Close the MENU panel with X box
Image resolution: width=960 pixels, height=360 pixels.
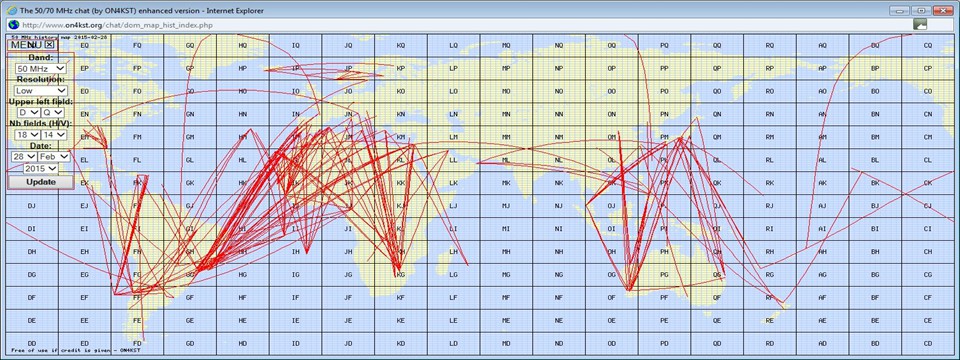(x=50, y=44)
